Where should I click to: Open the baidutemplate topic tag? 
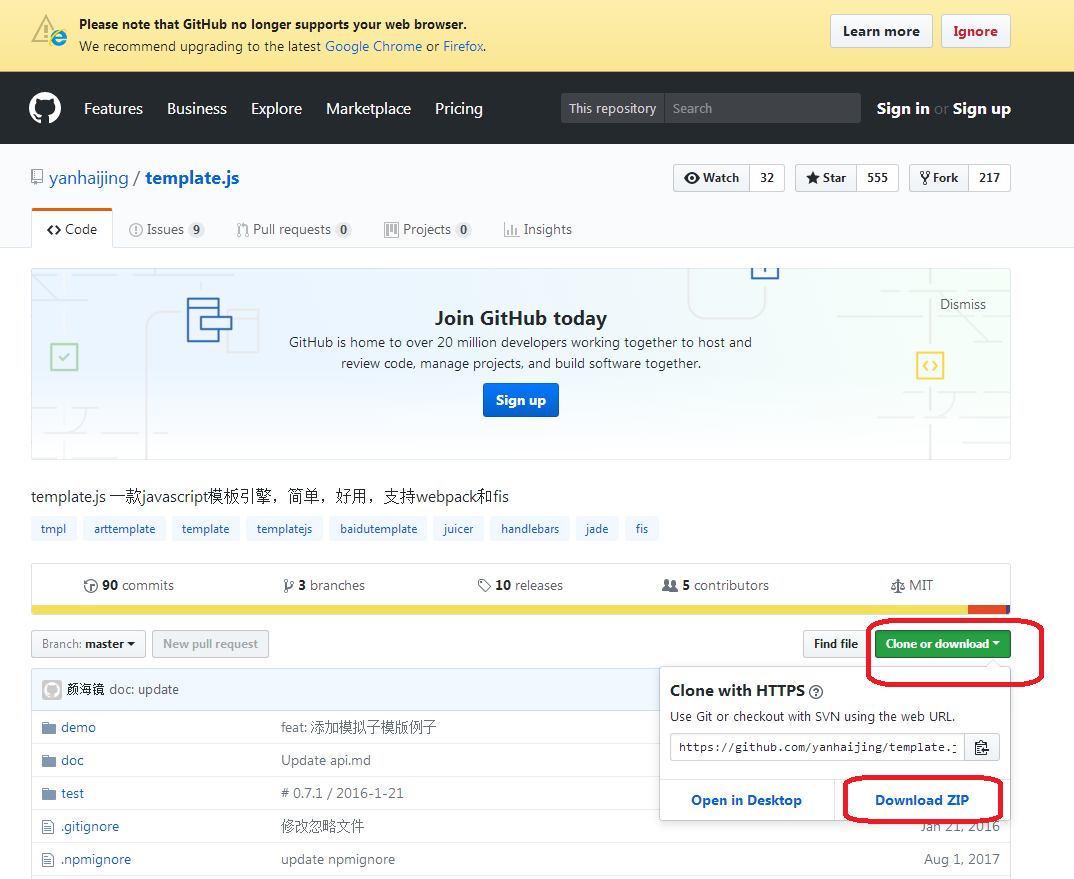pos(378,529)
